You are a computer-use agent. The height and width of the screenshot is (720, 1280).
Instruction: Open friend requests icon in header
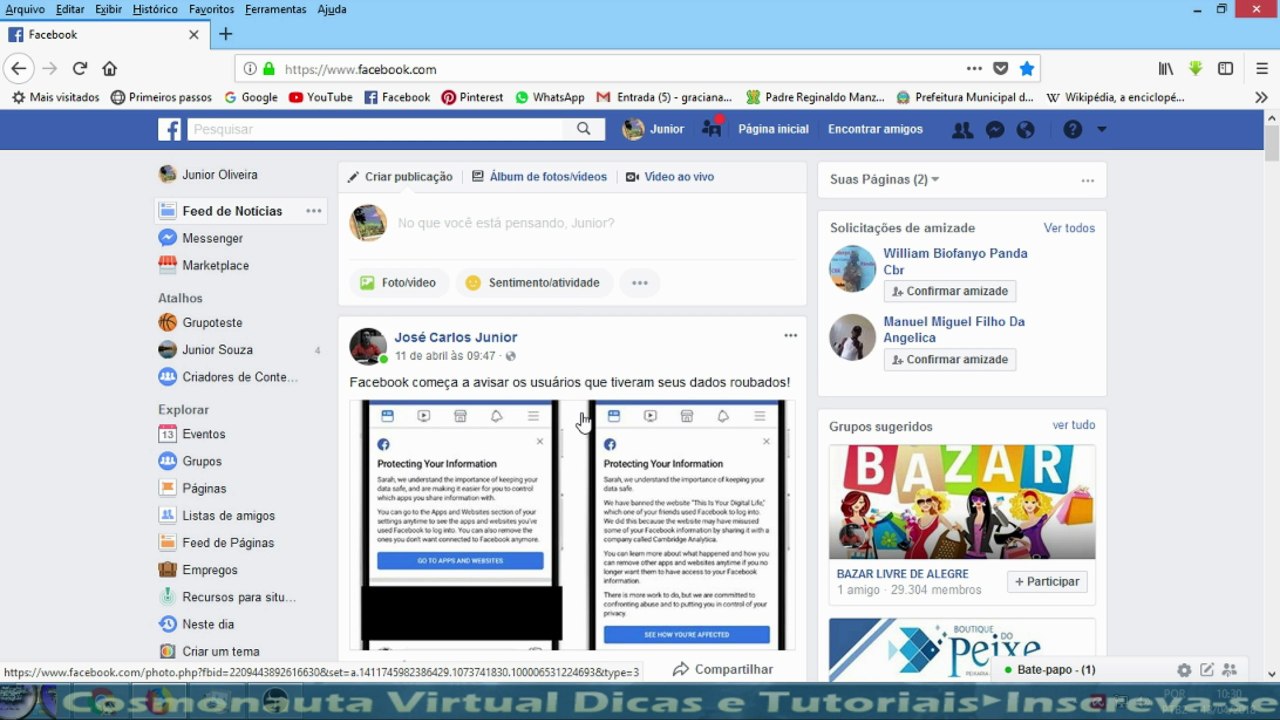(962, 129)
